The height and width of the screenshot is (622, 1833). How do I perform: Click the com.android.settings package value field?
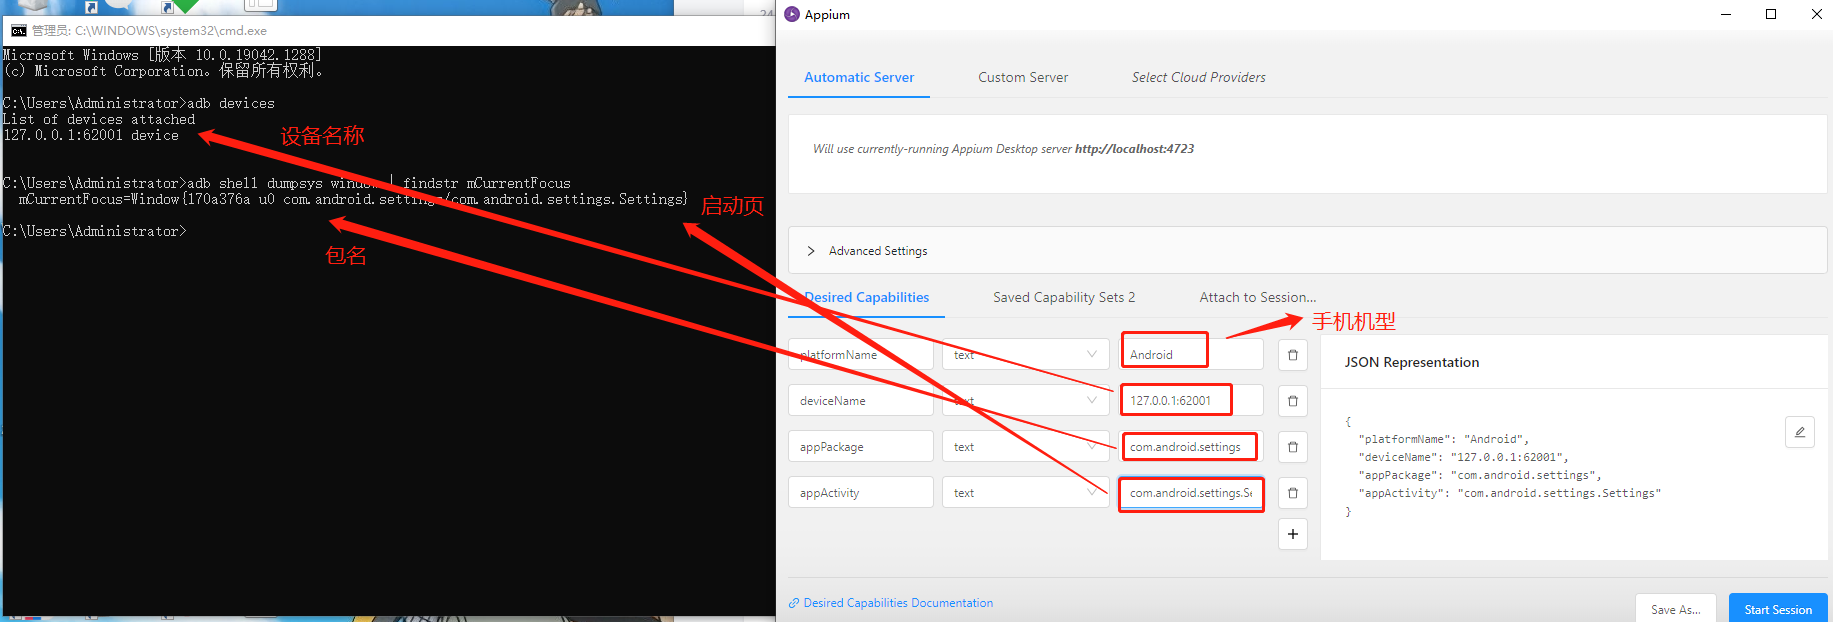point(1191,447)
